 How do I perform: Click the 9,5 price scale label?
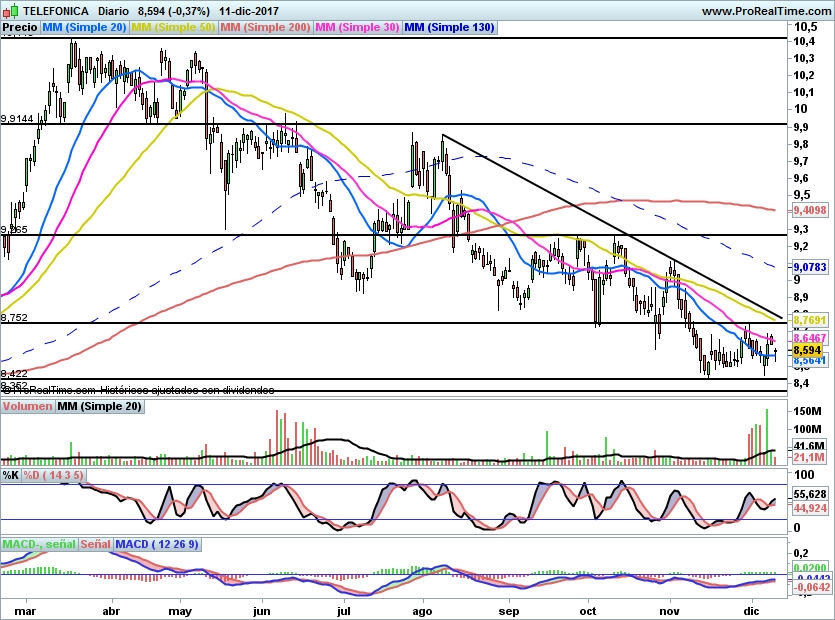pyautogui.click(x=801, y=194)
